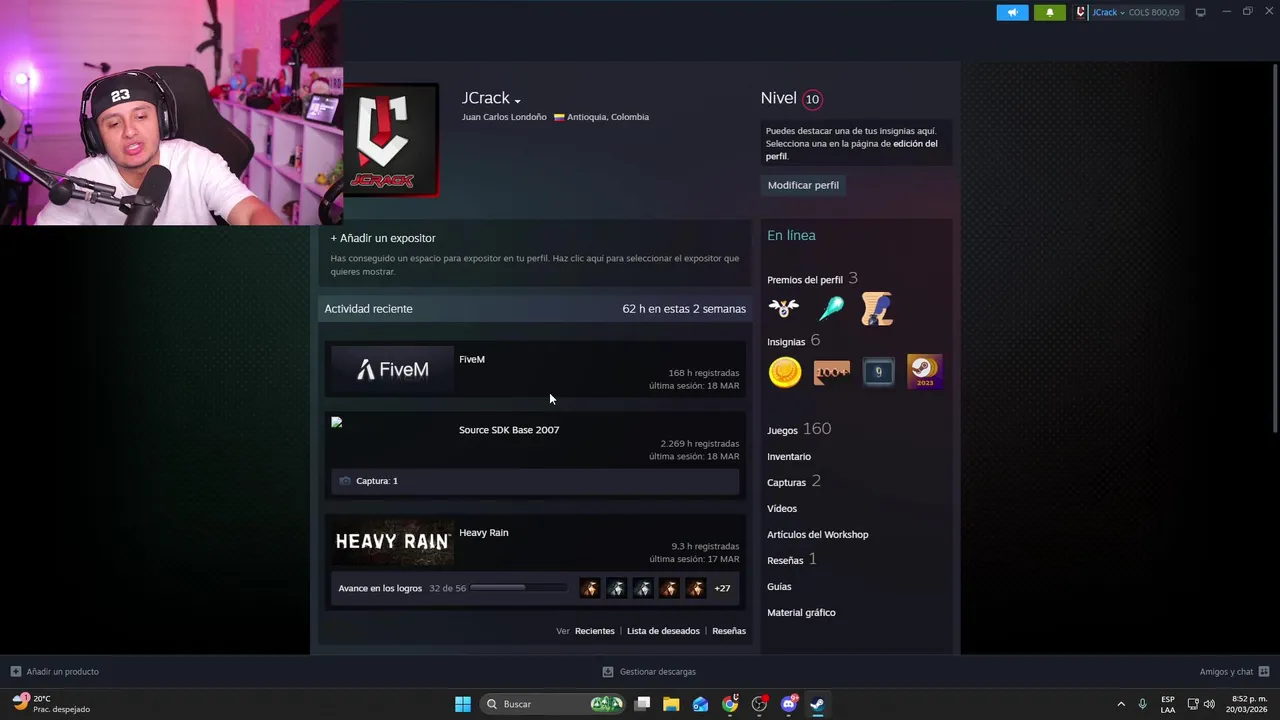Click the first Heavy Rain achievement icon
The height and width of the screenshot is (720, 1280).
pyautogui.click(x=590, y=588)
